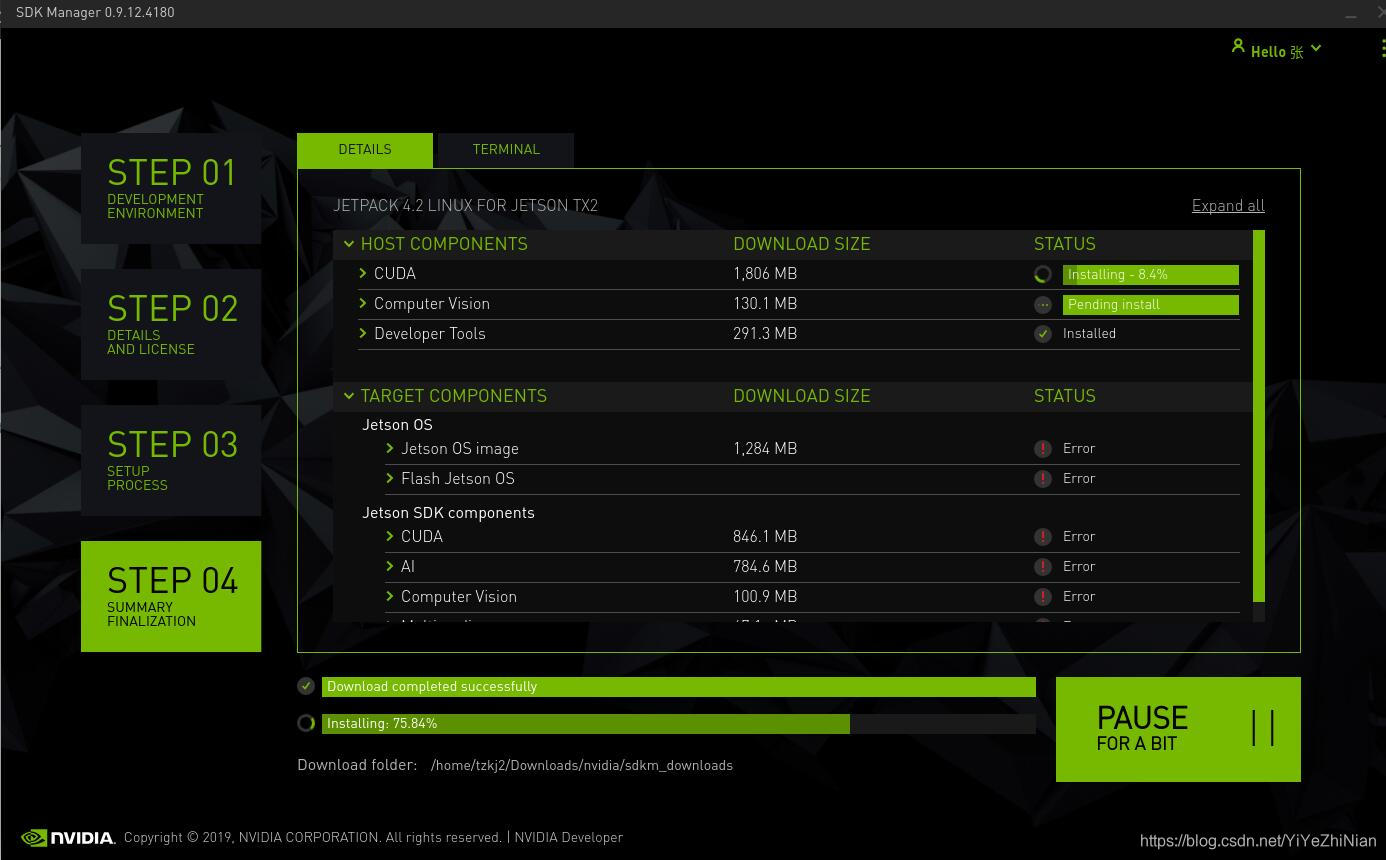The height and width of the screenshot is (860, 1386).
Task: Click the Installing: 75.84% overall progress bar
Action: (x=679, y=723)
